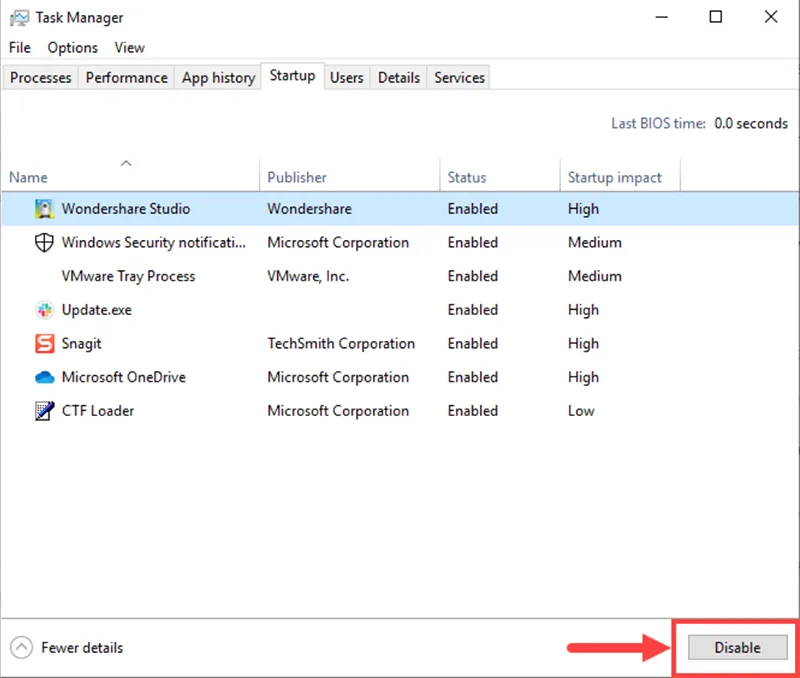Select the VMware Tray Process row
The image size is (800, 678).
[128, 276]
